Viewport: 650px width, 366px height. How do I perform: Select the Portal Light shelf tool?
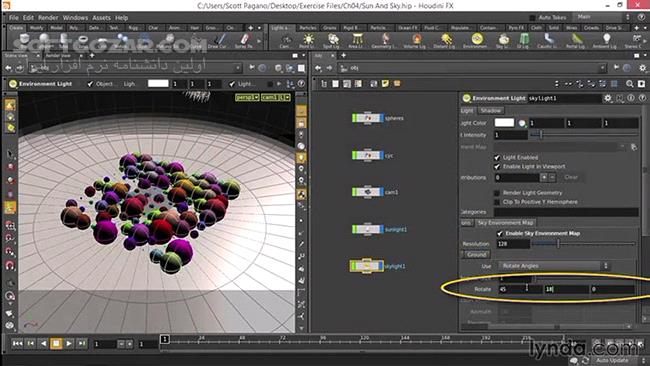pos(577,41)
